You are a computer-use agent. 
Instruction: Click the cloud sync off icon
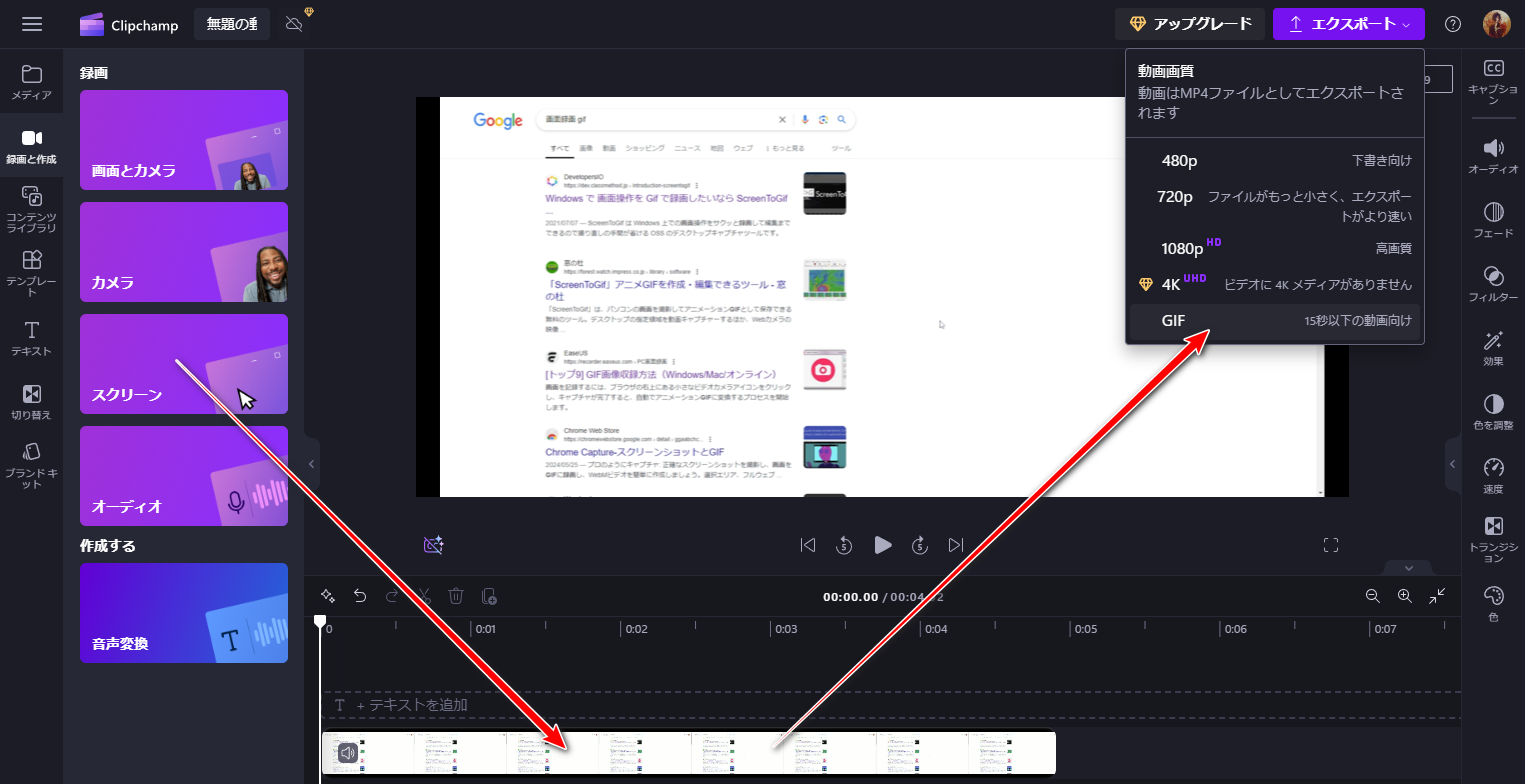coord(296,24)
